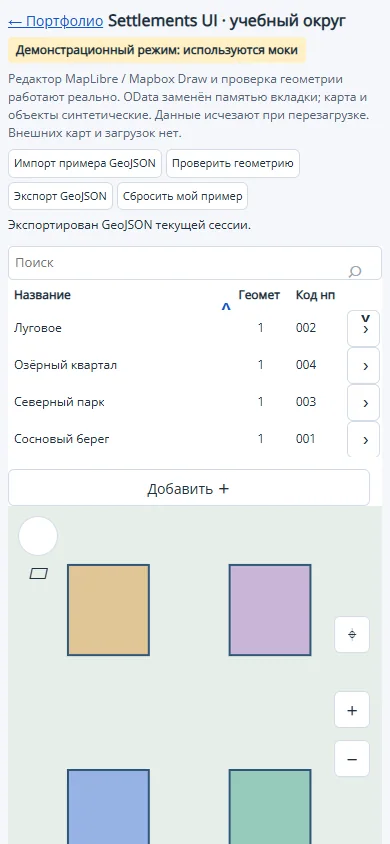This screenshot has height=844, width=390.
Task: Focus the Поиск search field
Action: coord(195,263)
